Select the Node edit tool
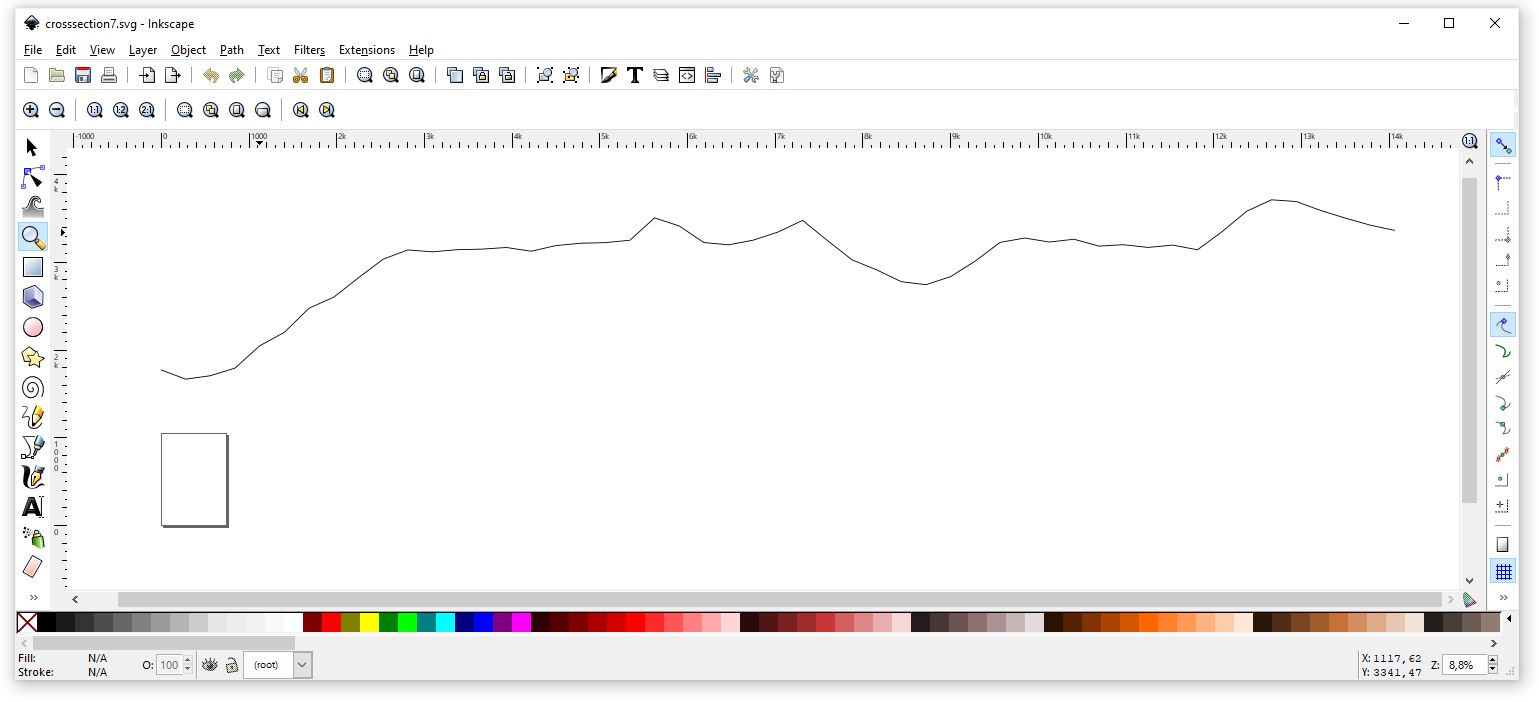This screenshot has width=1539, height=702. pos(32,178)
